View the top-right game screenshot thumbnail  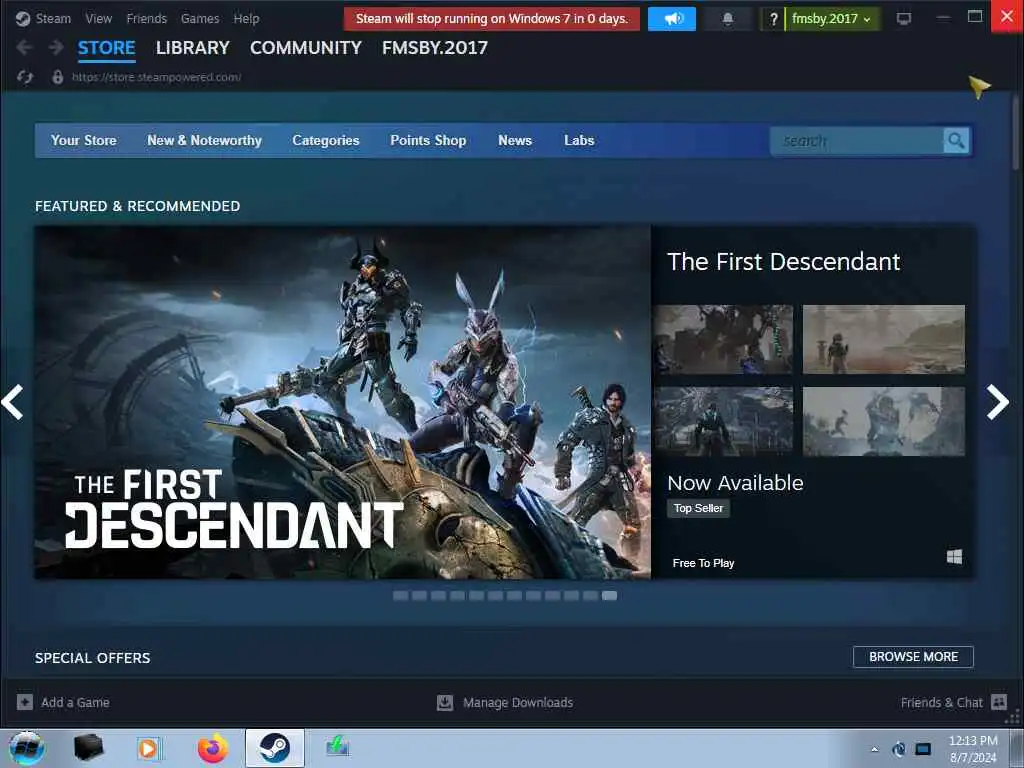[x=884, y=340]
